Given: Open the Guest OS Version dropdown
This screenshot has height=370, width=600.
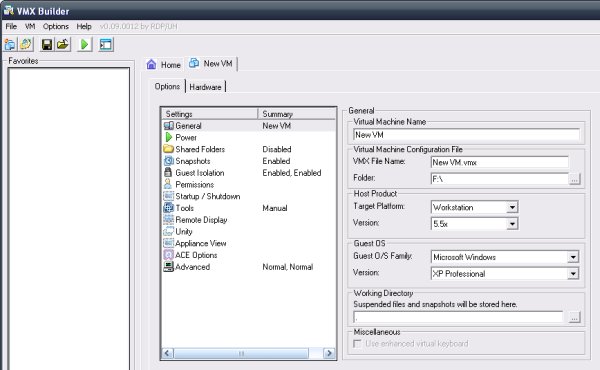Looking at the screenshot, I should click(x=573, y=274).
